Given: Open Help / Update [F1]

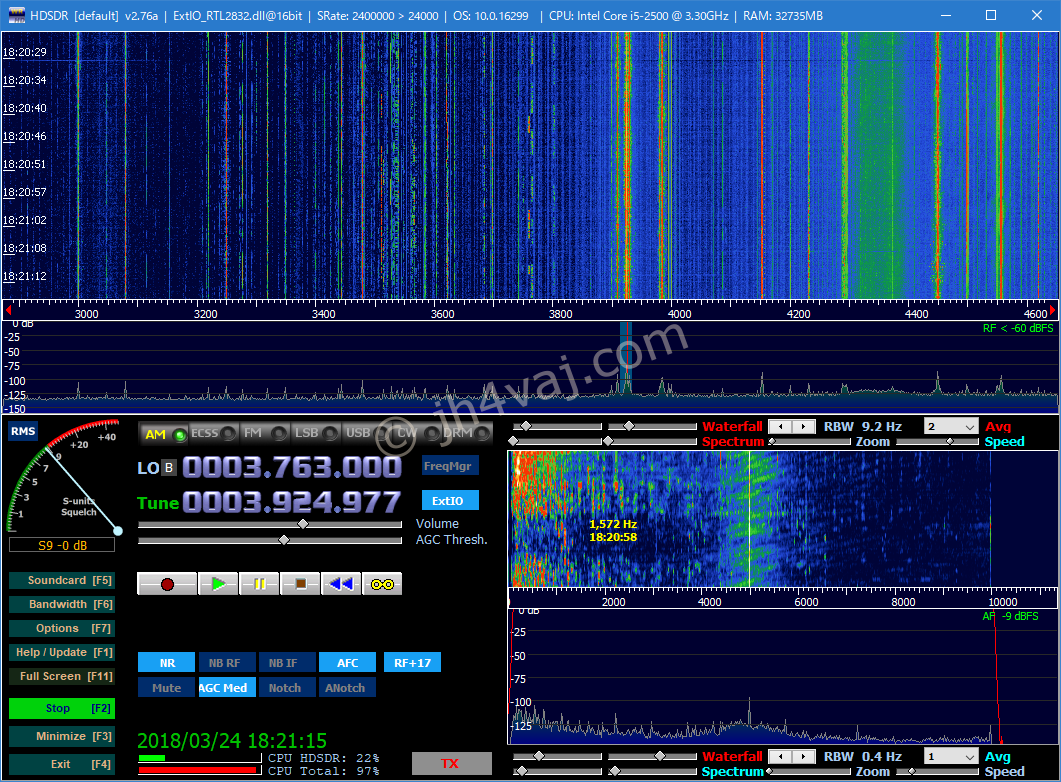Looking at the screenshot, I should [x=62, y=652].
